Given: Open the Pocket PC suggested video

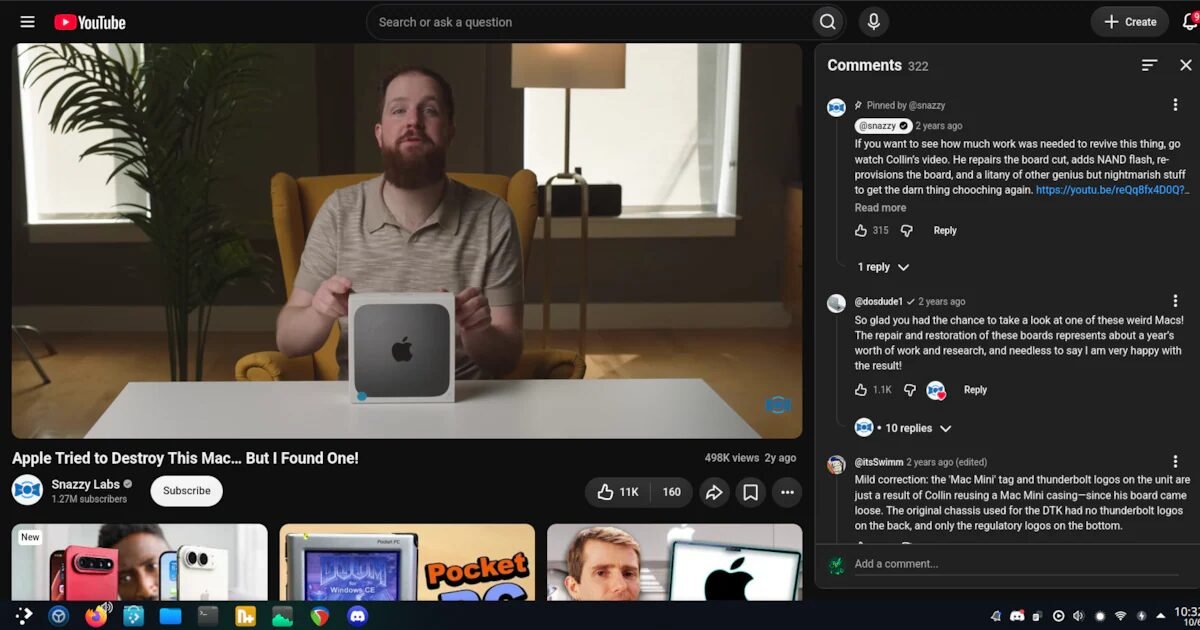Looking at the screenshot, I should pos(407,562).
